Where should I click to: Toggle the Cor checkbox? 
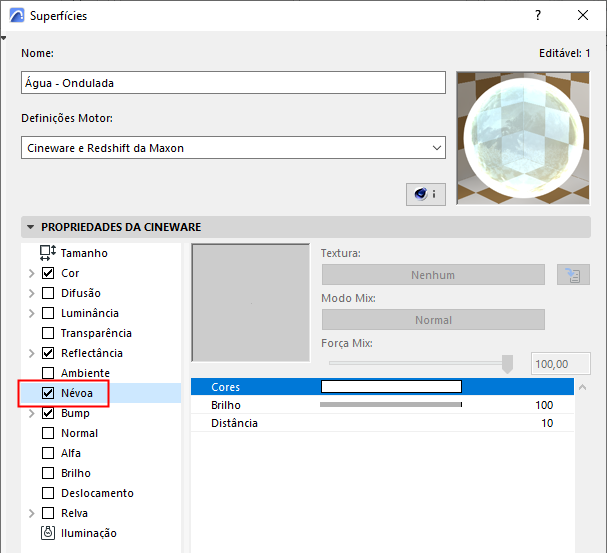coord(48,273)
